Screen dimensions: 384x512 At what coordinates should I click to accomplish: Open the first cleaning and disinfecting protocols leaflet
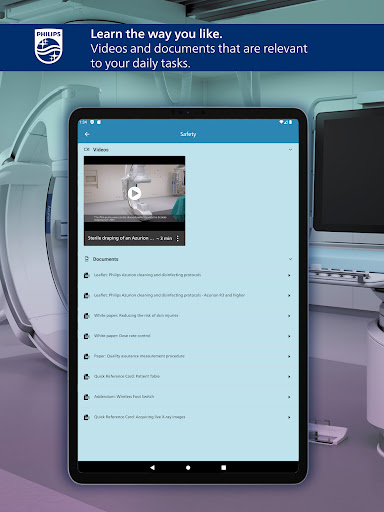[188, 275]
